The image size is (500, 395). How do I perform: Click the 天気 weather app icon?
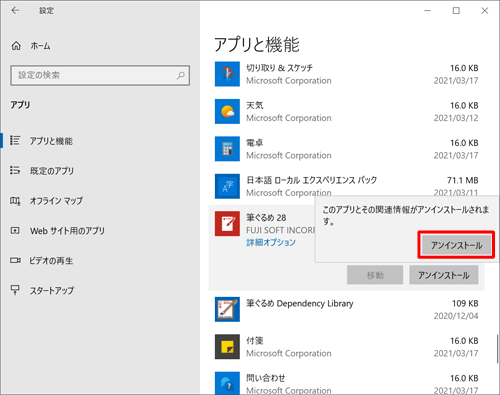pos(227,111)
